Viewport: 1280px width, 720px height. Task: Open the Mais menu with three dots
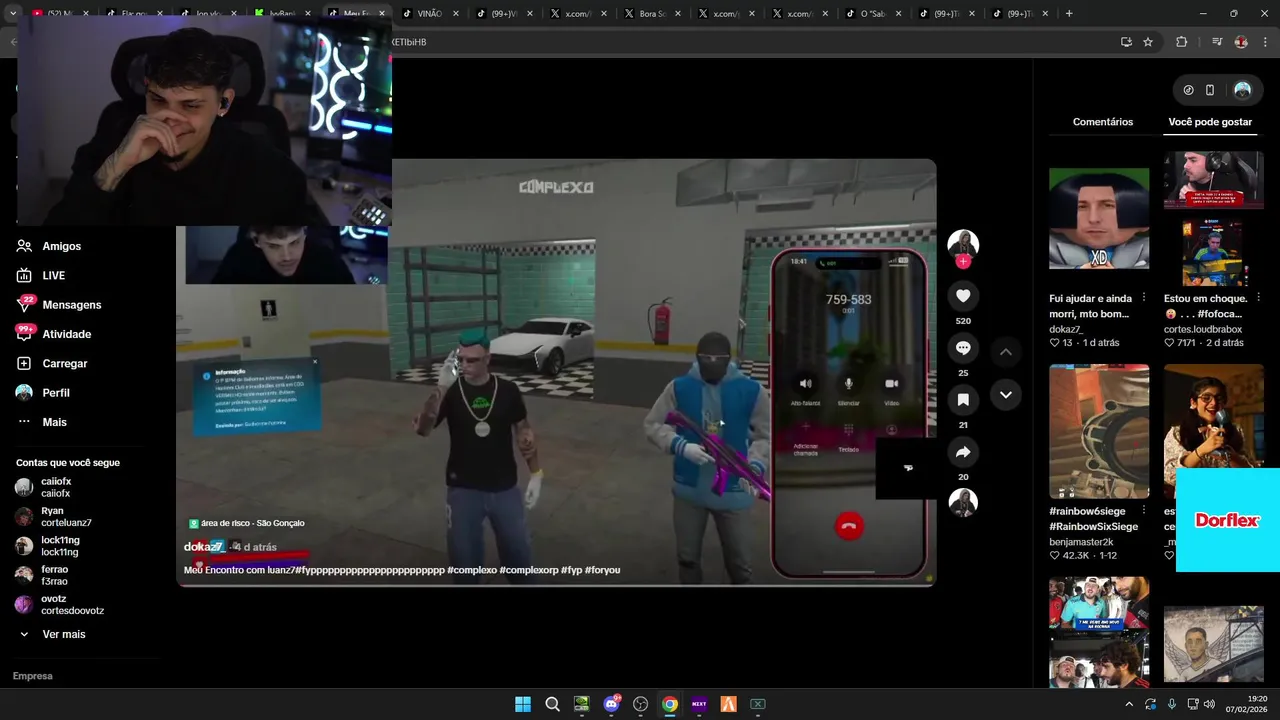tap(54, 422)
